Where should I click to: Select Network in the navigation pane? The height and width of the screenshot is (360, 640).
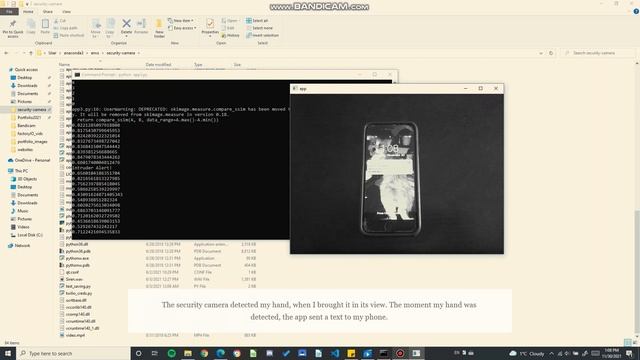[22, 245]
